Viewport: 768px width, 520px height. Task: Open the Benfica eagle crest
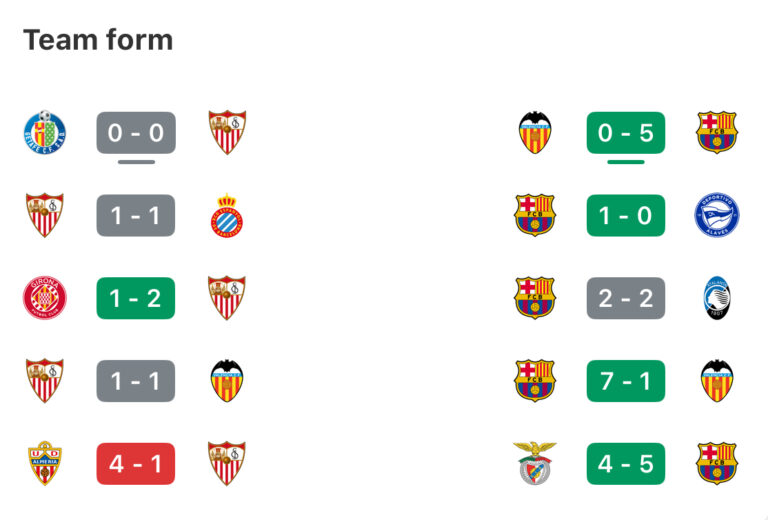535,463
